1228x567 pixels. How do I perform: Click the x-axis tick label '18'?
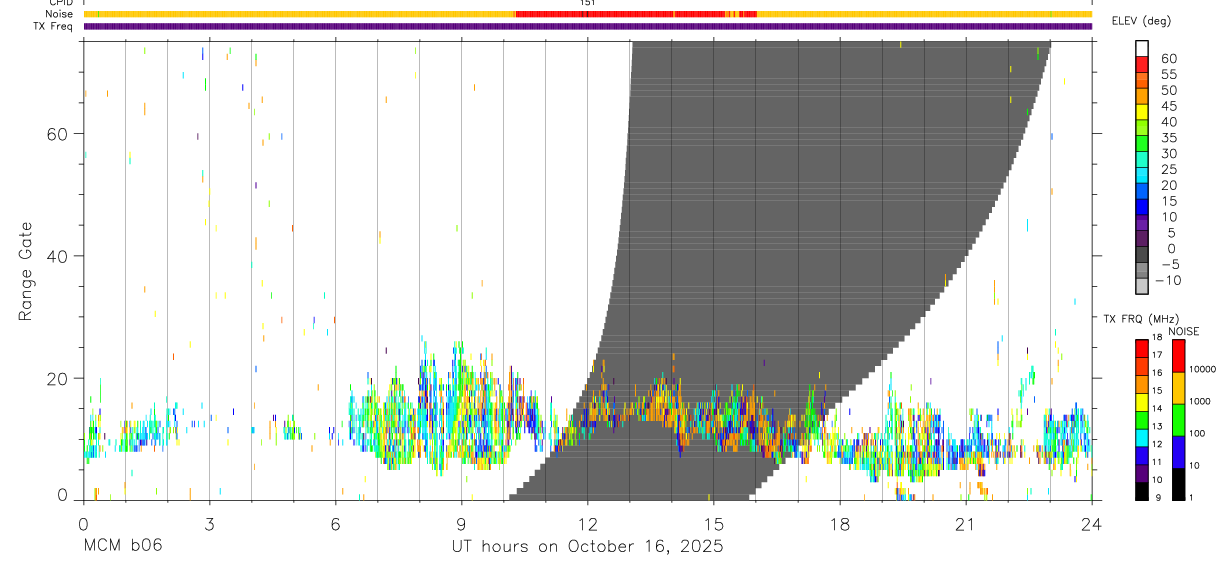coord(839,524)
